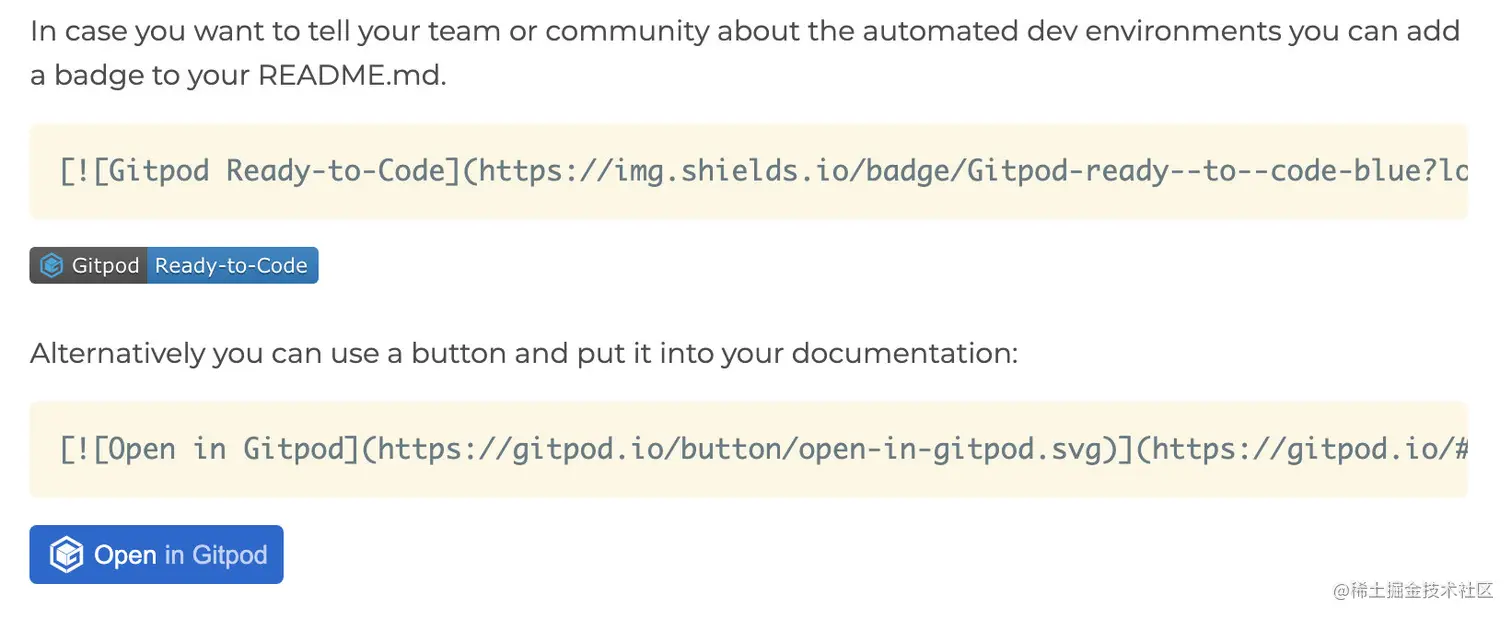
Task: Click the cube logo in the Open in Gitpod button
Action: coord(66,555)
